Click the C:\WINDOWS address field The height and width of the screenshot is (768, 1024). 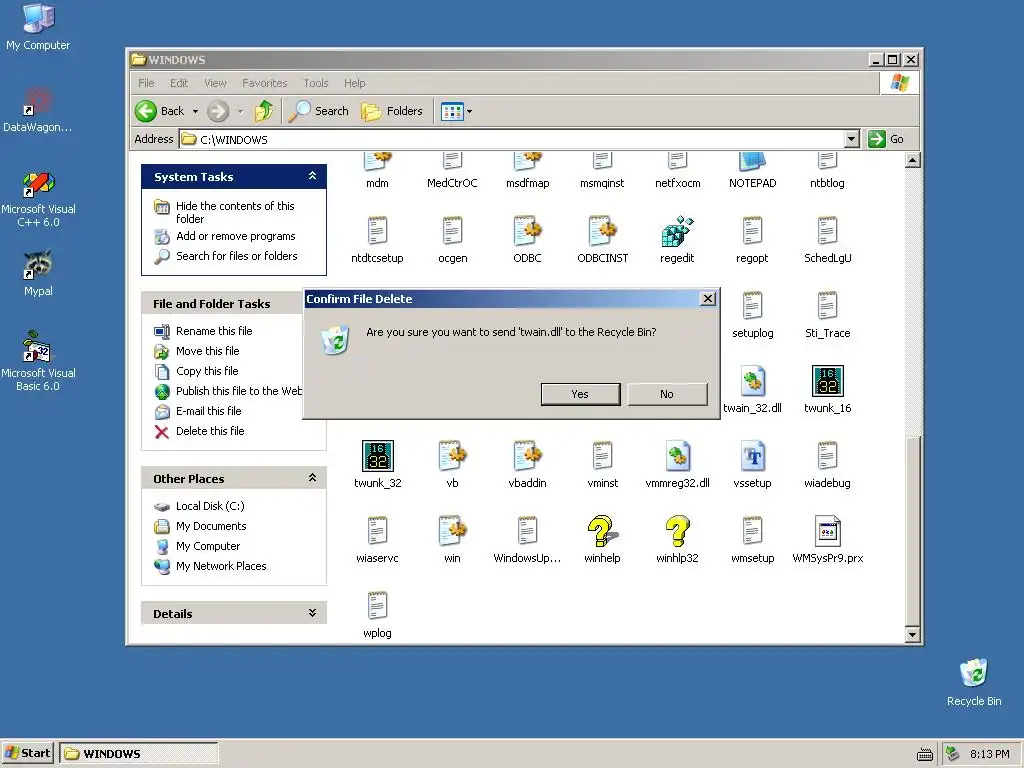(513, 139)
